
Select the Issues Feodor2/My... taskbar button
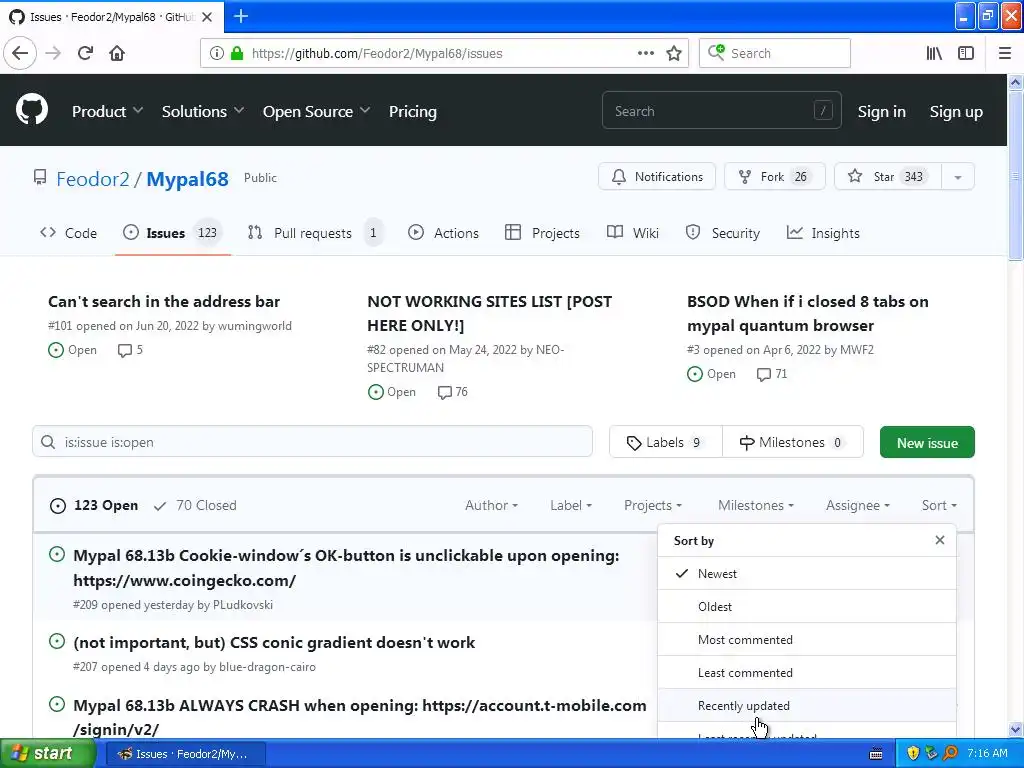point(185,754)
